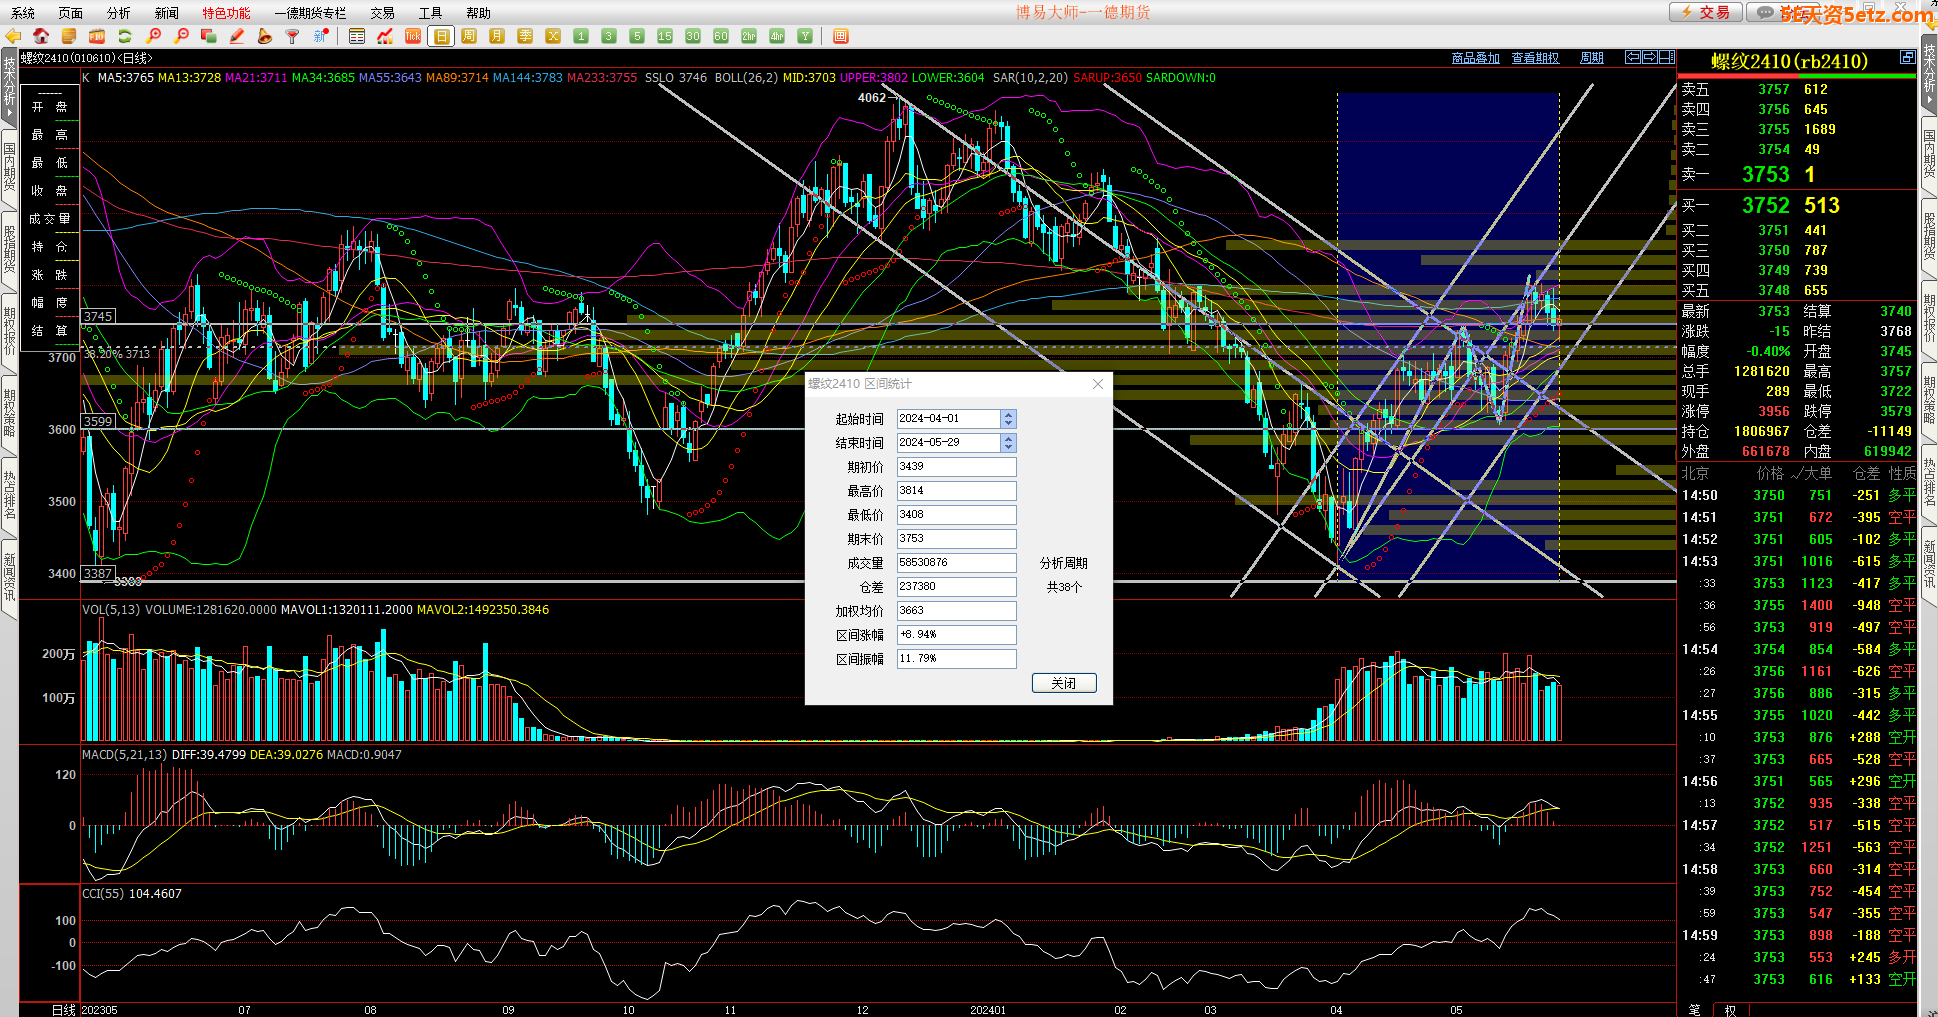Open the 工具 menu
Image resolution: width=1938 pixels, height=1017 pixels.
(430, 13)
